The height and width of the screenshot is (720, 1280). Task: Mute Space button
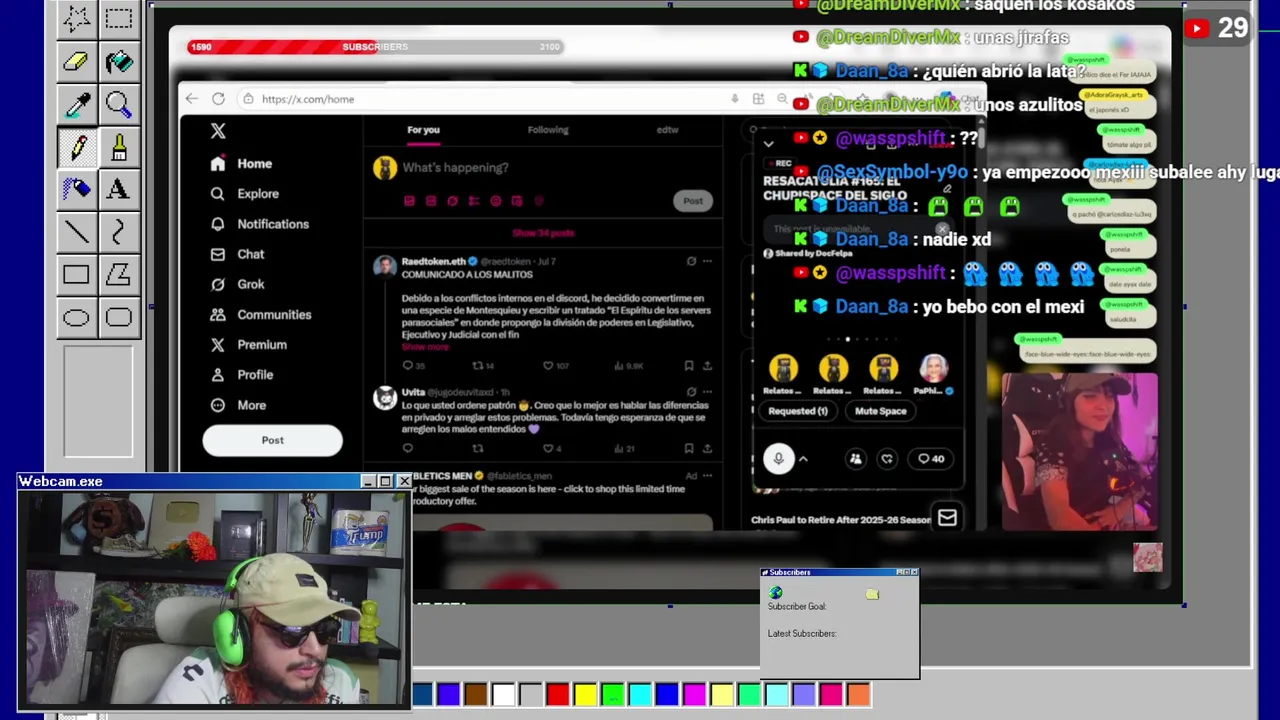(880, 411)
